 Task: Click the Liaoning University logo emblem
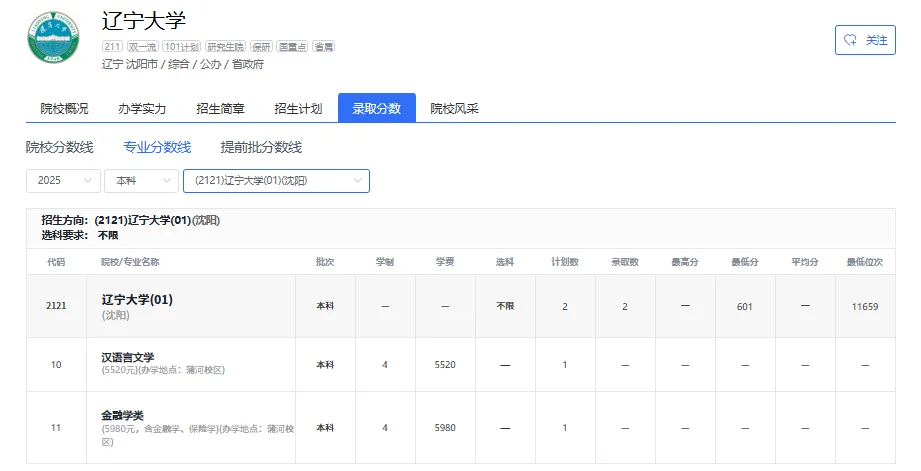coord(53,37)
